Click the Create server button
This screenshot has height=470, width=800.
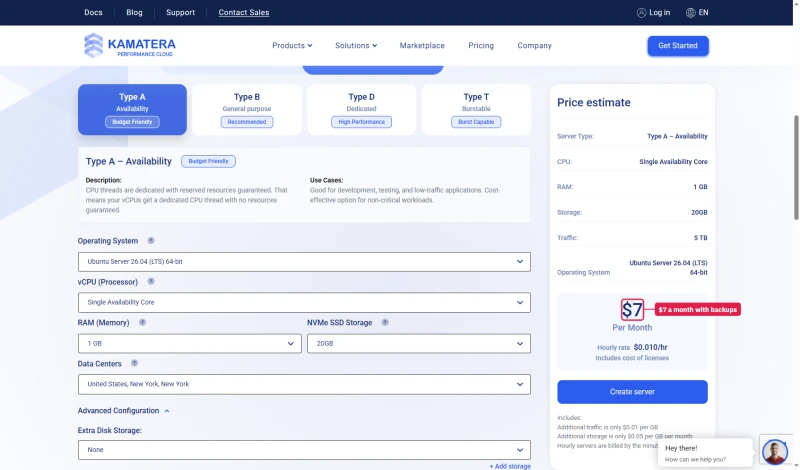pos(632,392)
